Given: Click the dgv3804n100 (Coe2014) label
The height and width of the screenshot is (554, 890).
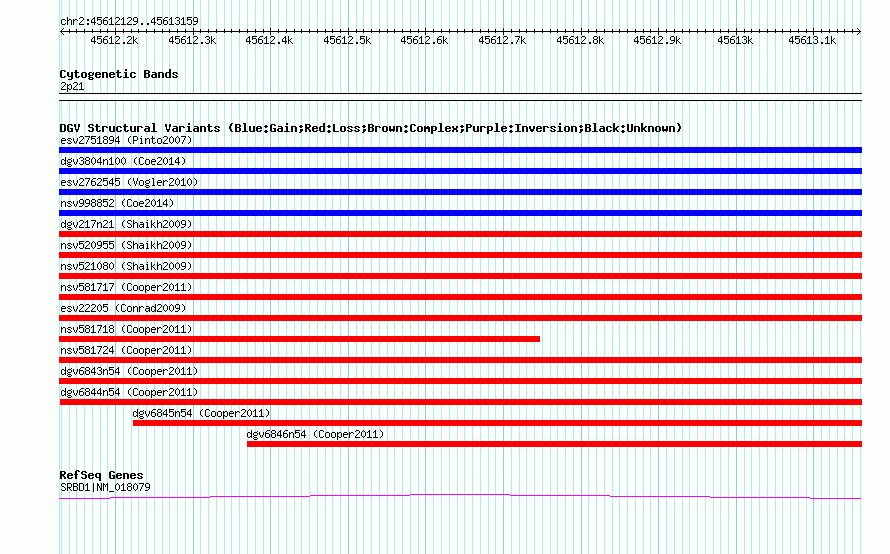Looking at the screenshot, I should (x=123, y=161).
